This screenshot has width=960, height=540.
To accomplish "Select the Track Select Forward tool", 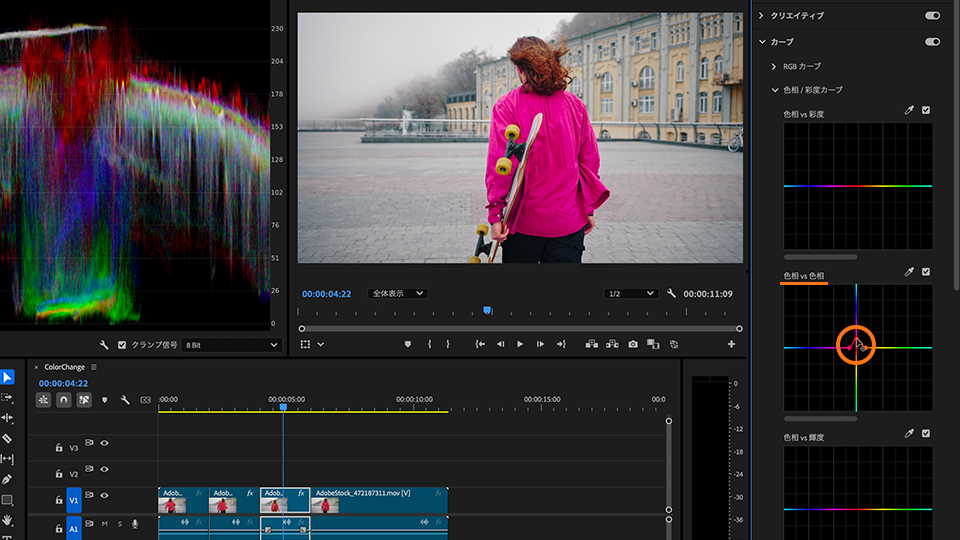I will 7,397.
